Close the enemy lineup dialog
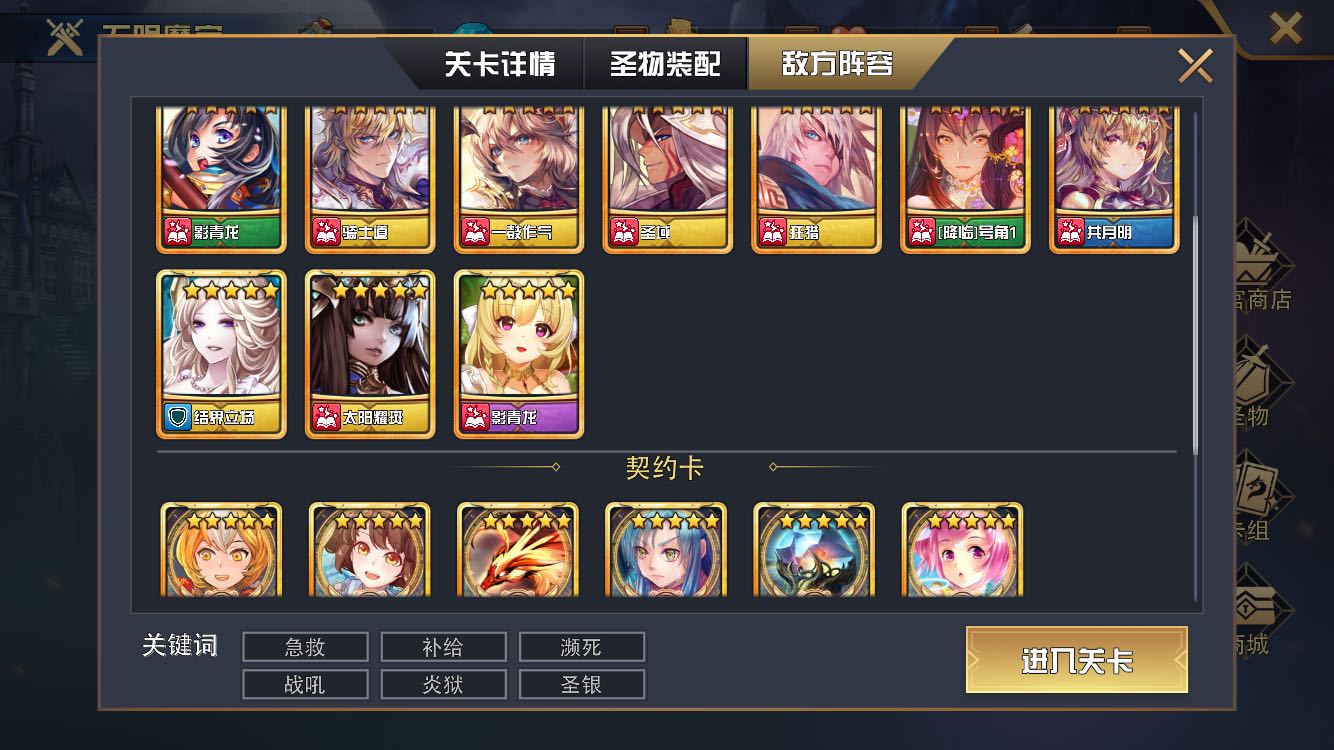This screenshot has width=1334, height=750. point(1195,65)
